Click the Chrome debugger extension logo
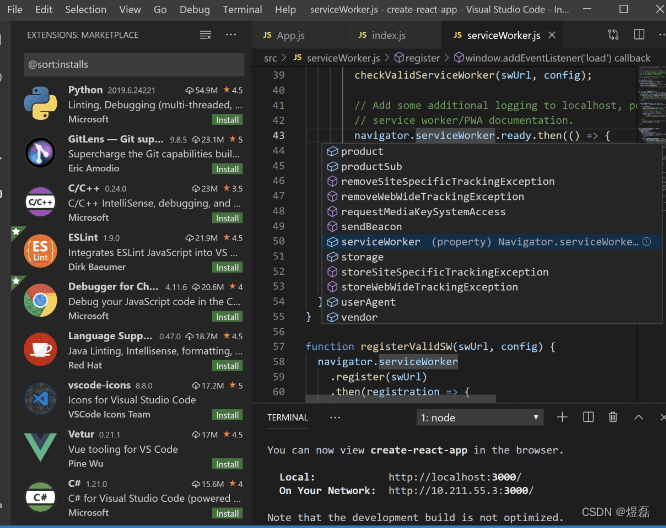This screenshot has width=666, height=528. pyautogui.click(x=40, y=300)
